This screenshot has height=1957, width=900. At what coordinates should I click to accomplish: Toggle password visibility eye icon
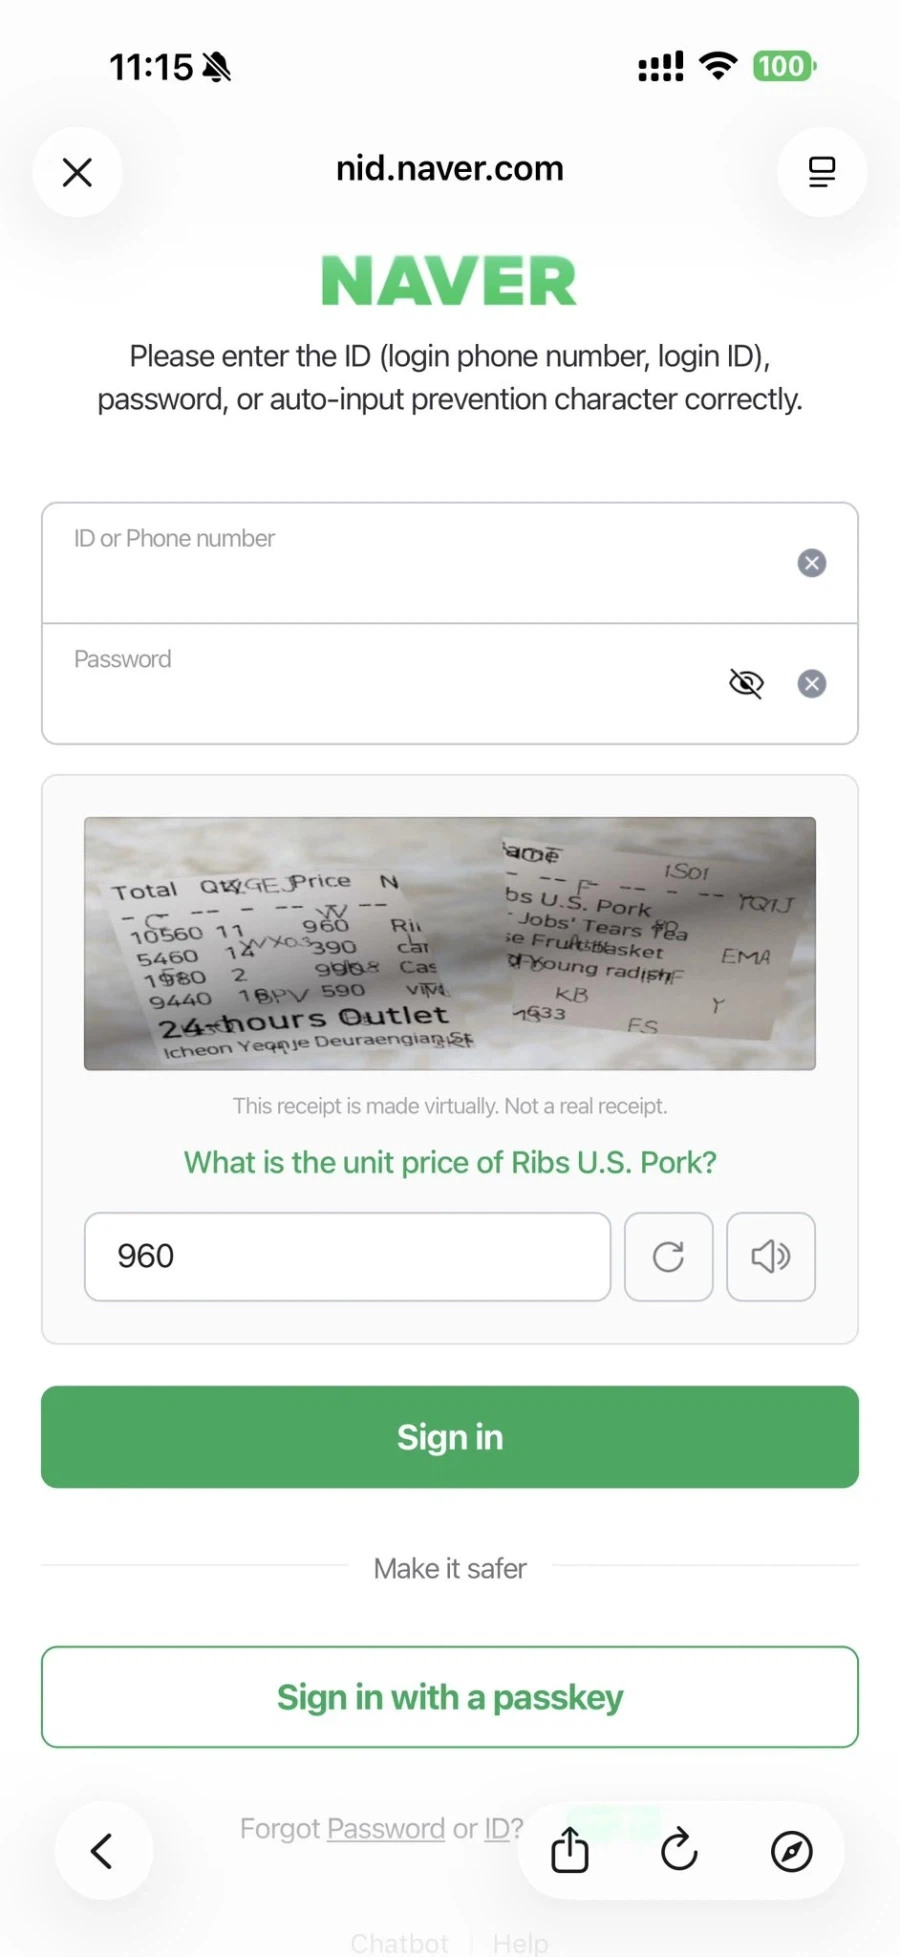click(746, 684)
